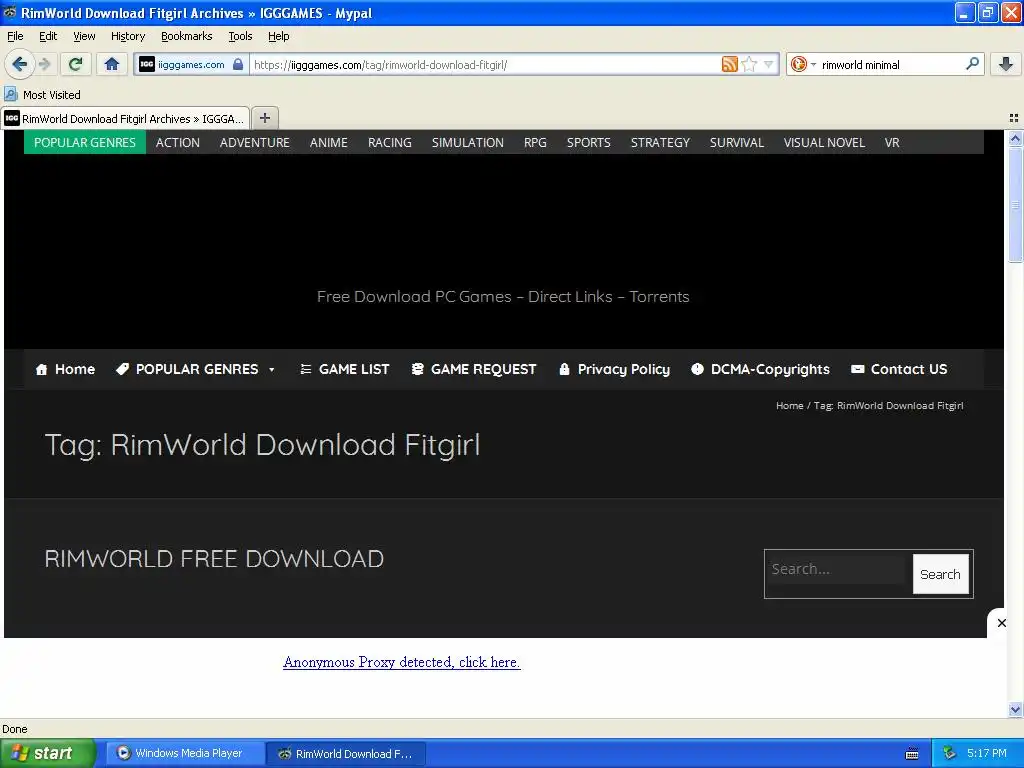Reload the page with the refresh icon
The width and height of the screenshot is (1024, 768).
tap(75, 64)
